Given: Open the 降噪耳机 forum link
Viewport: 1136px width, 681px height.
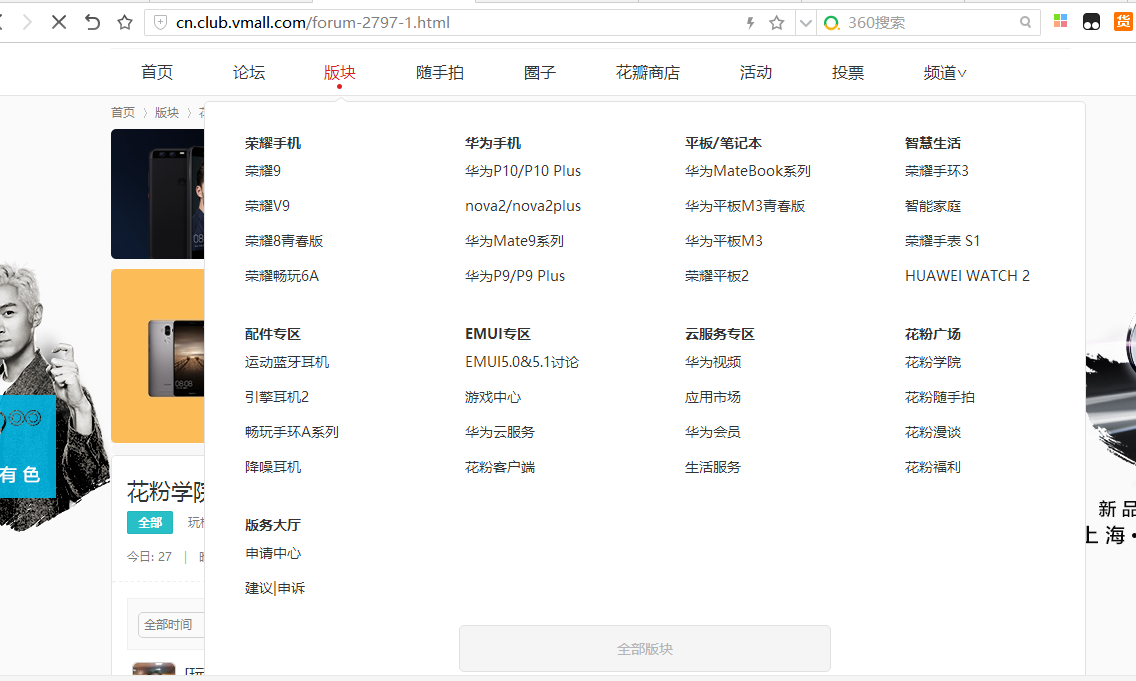Looking at the screenshot, I should [x=273, y=467].
